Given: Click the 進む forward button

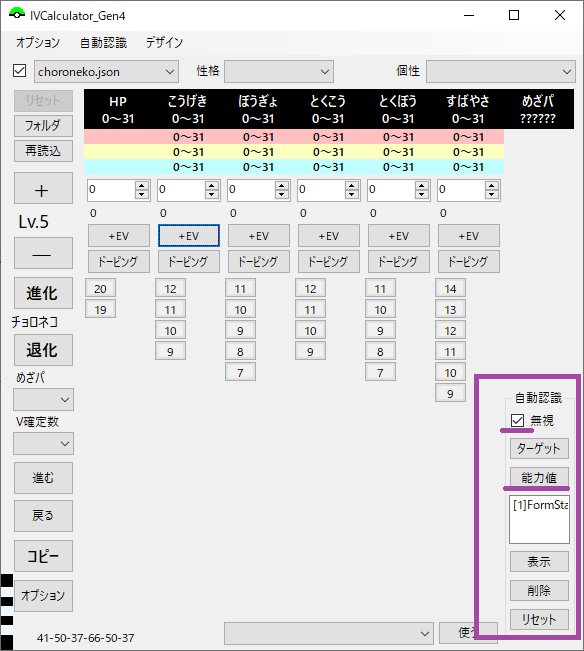Looking at the screenshot, I should [43, 478].
